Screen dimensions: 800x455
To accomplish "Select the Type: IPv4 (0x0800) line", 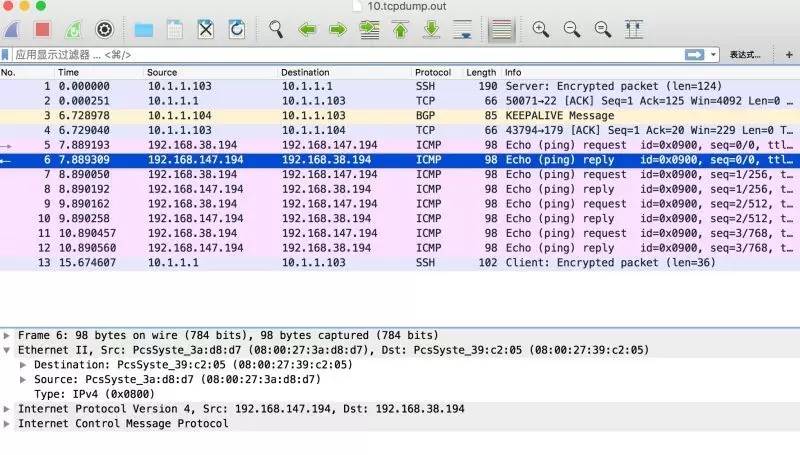I will [x=94, y=394].
